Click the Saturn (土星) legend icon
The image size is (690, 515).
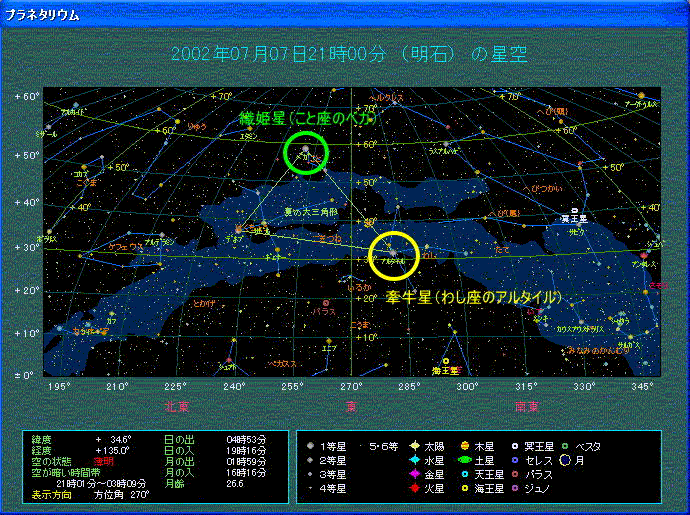tap(466, 460)
